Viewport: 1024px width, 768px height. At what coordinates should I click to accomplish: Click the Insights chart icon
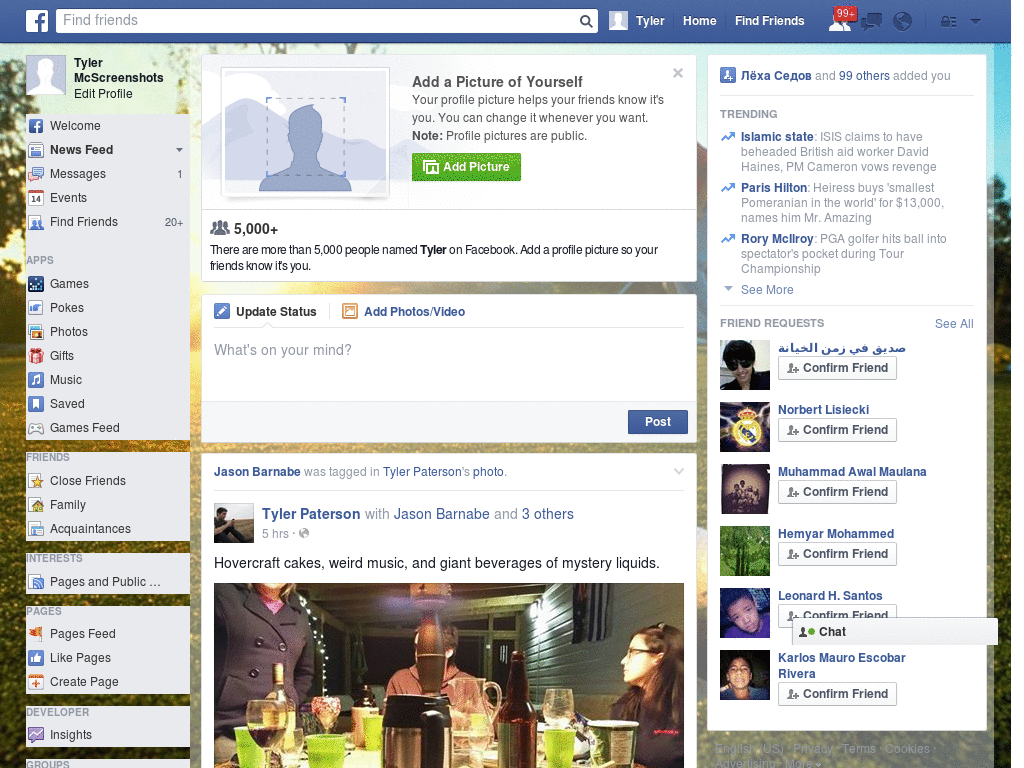[x=36, y=735]
